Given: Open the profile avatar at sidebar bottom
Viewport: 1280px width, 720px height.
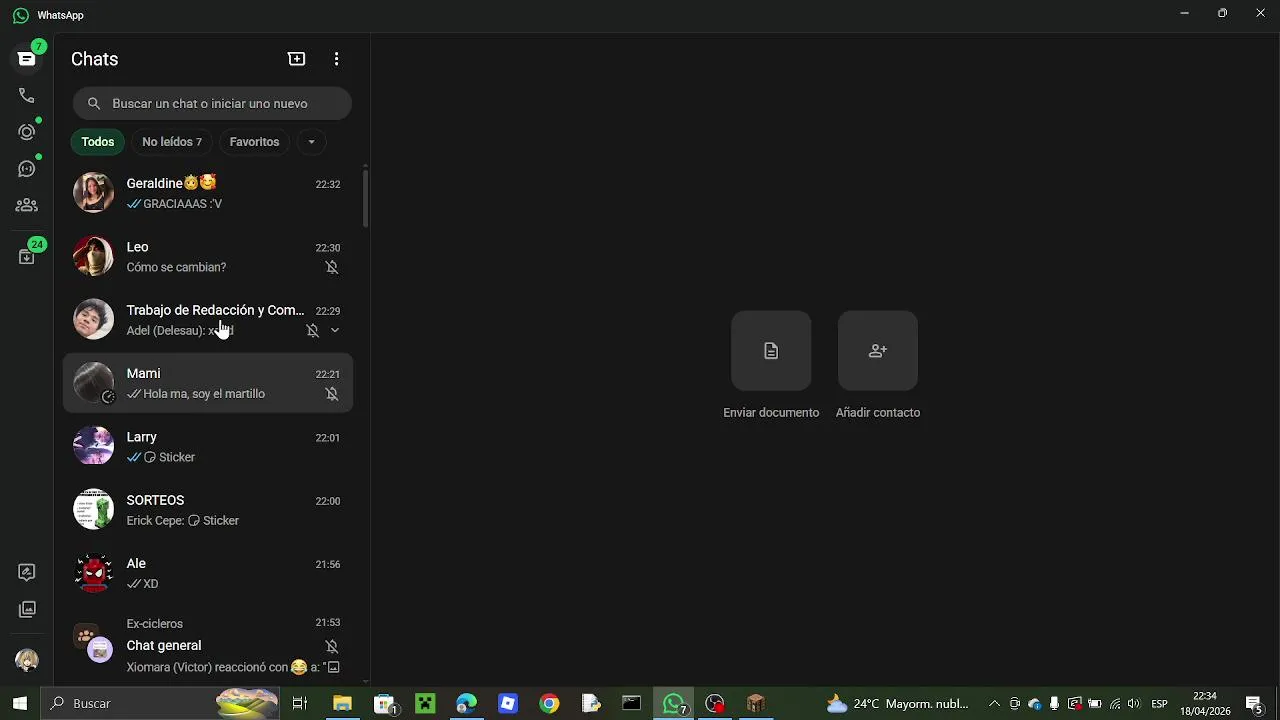Looking at the screenshot, I should pyautogui.click(x=27, y=660).
